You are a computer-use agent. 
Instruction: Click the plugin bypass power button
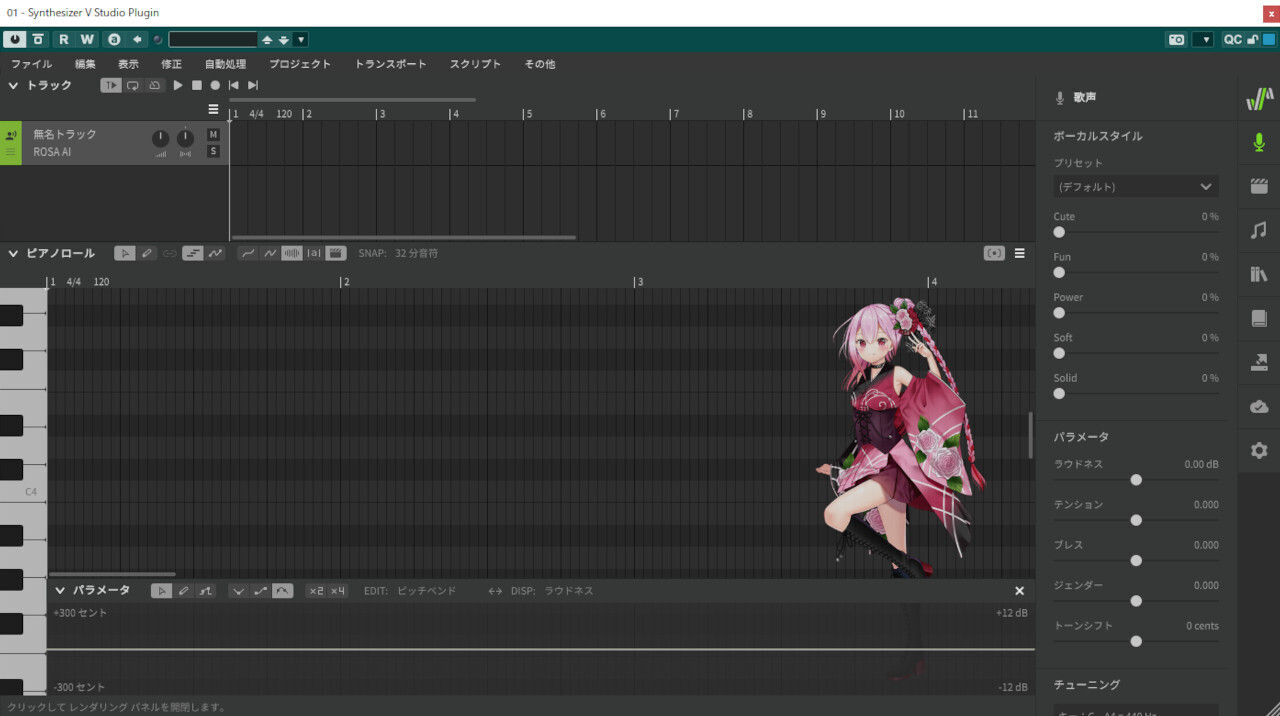pyautogui.click(x=14, y=39)
